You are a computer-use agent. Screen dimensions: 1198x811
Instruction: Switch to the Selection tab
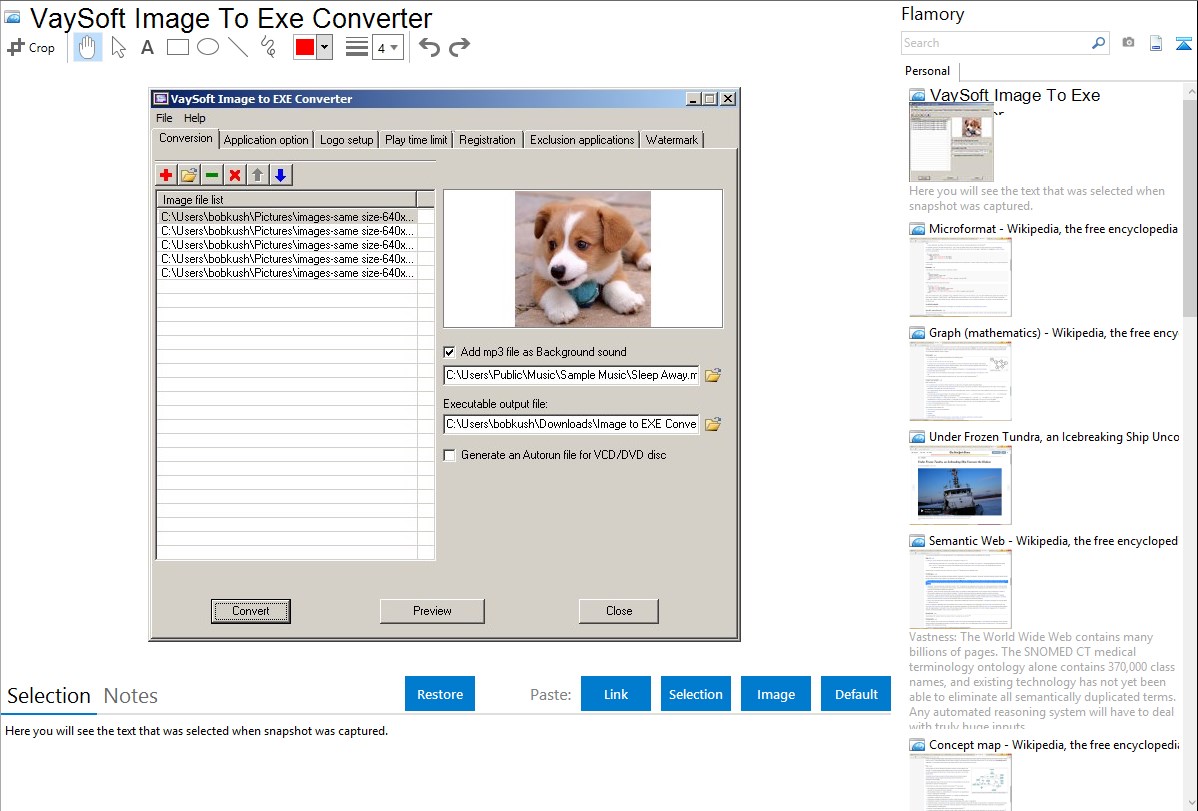pos(49,696)
